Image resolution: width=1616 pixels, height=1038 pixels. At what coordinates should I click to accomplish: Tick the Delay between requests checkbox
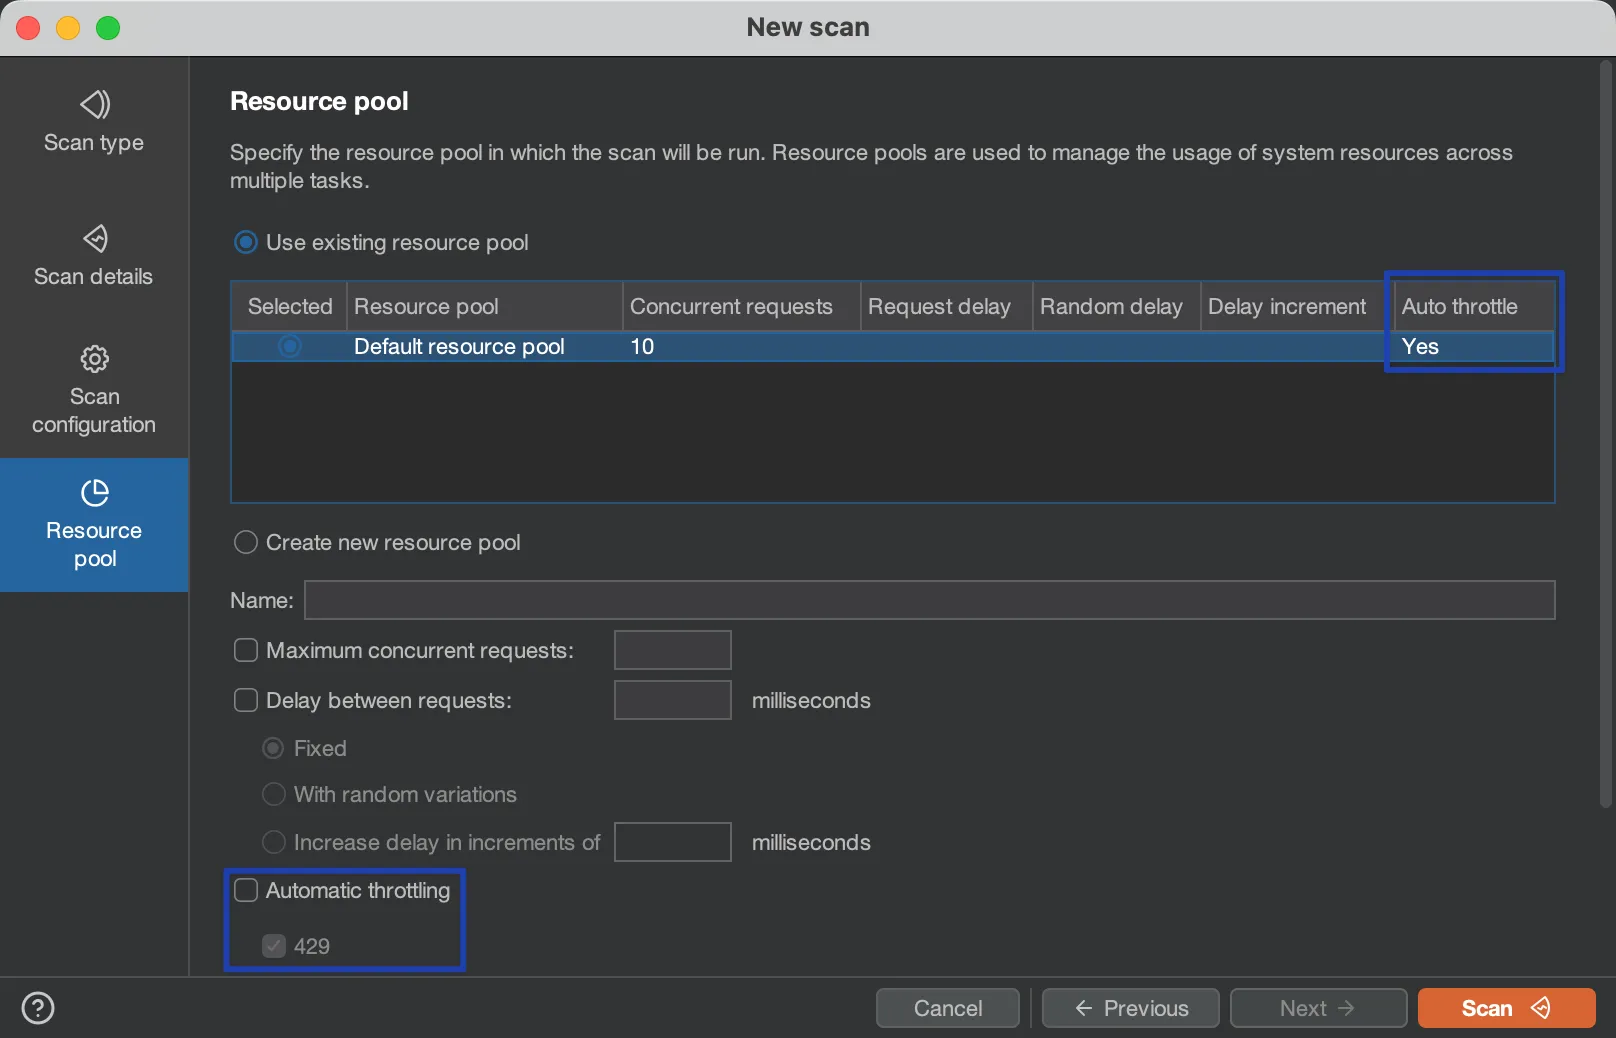(246, 701)
